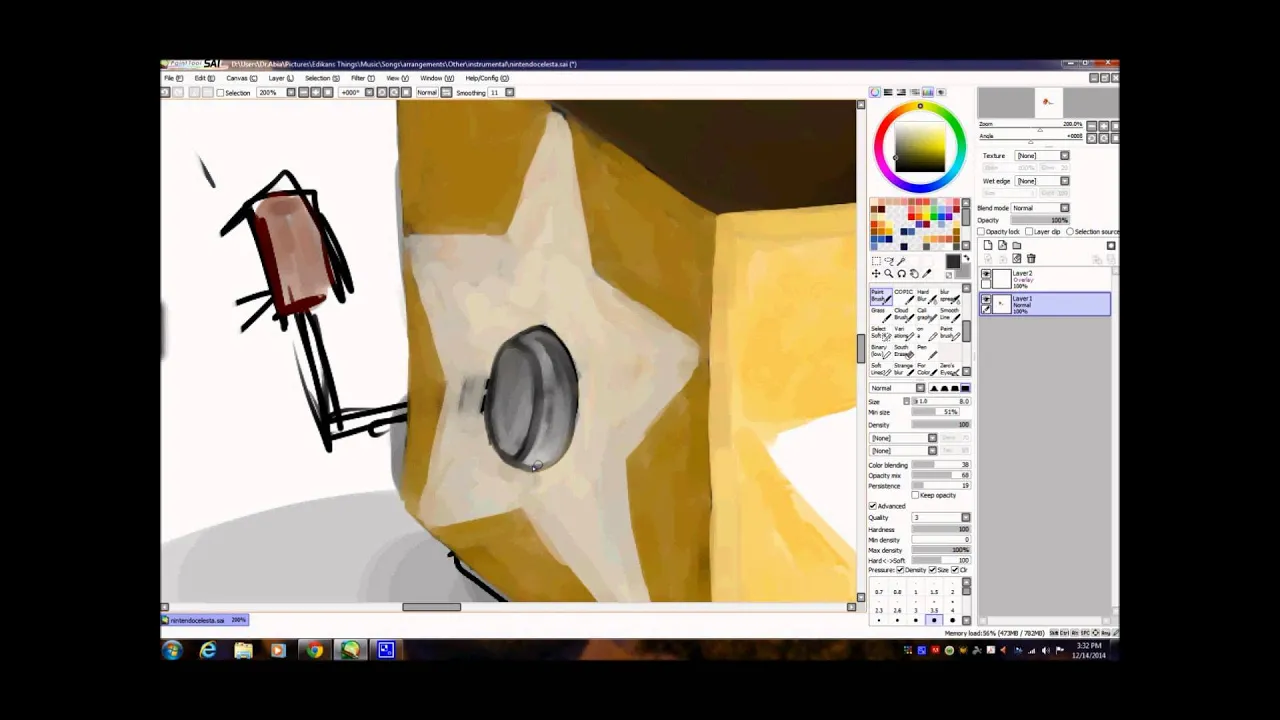Clear the selected layer
The height and width of the screenshot is (720, 1280).
pos(1017,258)
